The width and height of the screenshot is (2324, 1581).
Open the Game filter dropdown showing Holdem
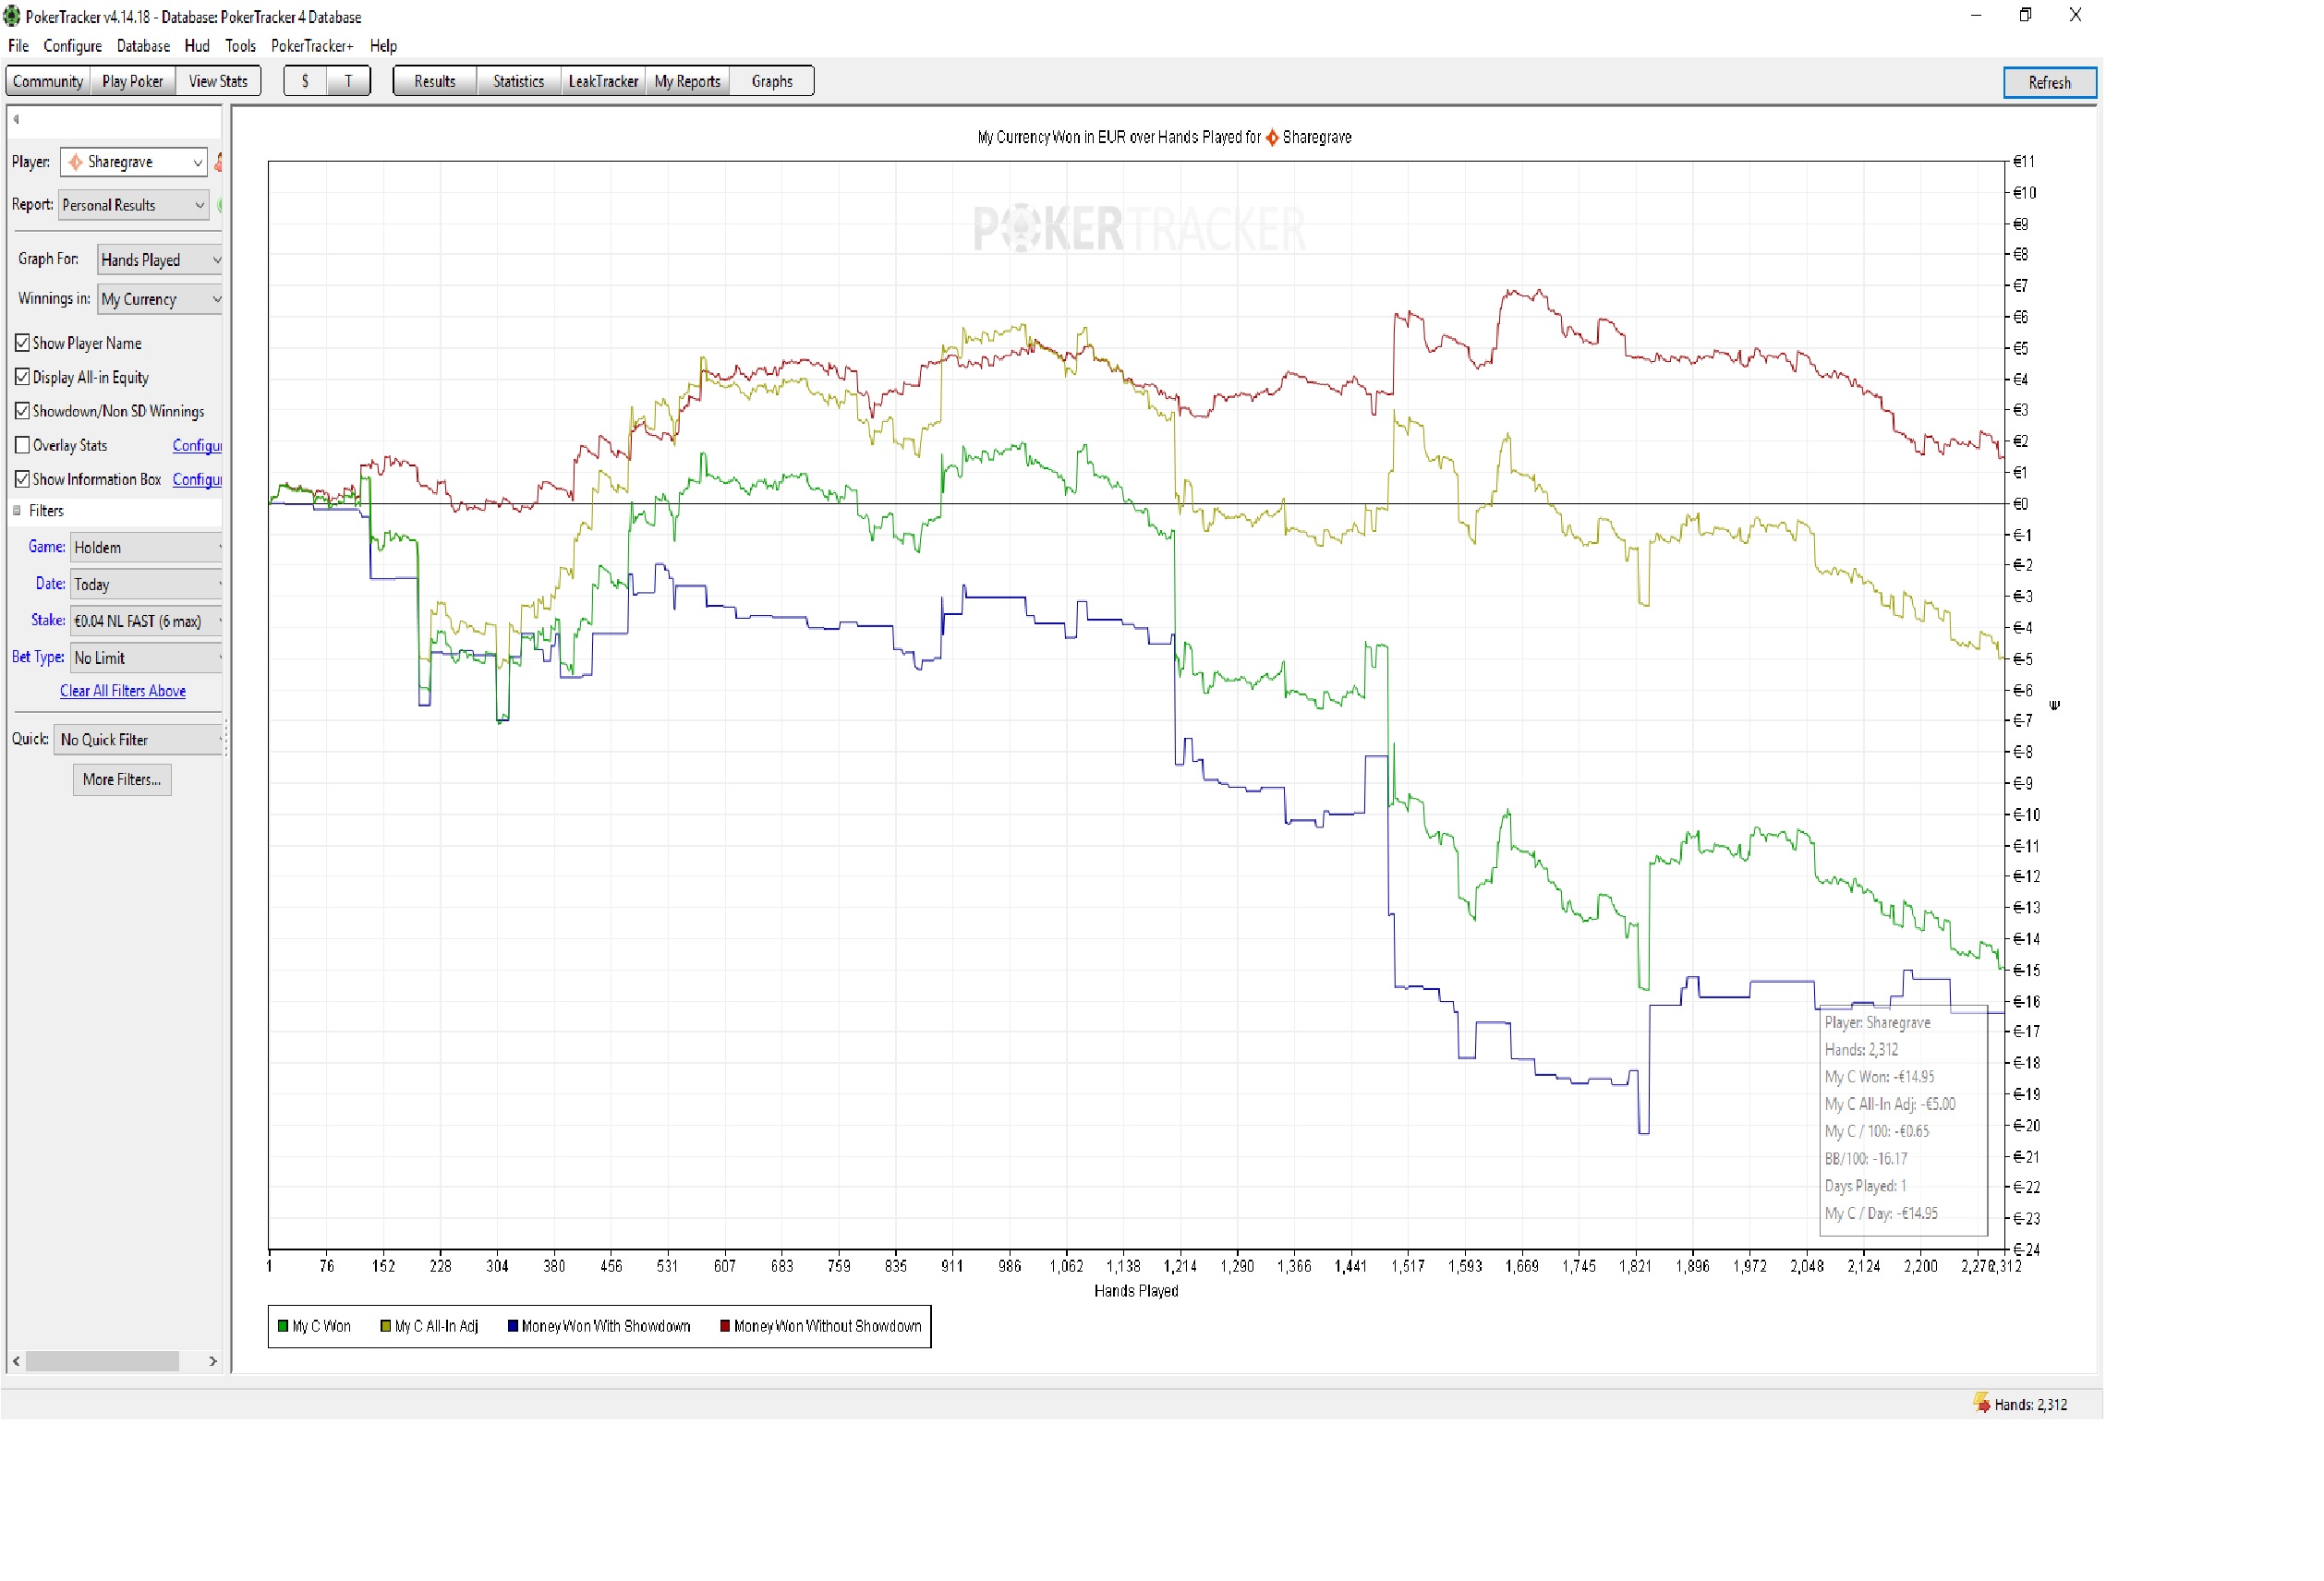coord(146,548)
